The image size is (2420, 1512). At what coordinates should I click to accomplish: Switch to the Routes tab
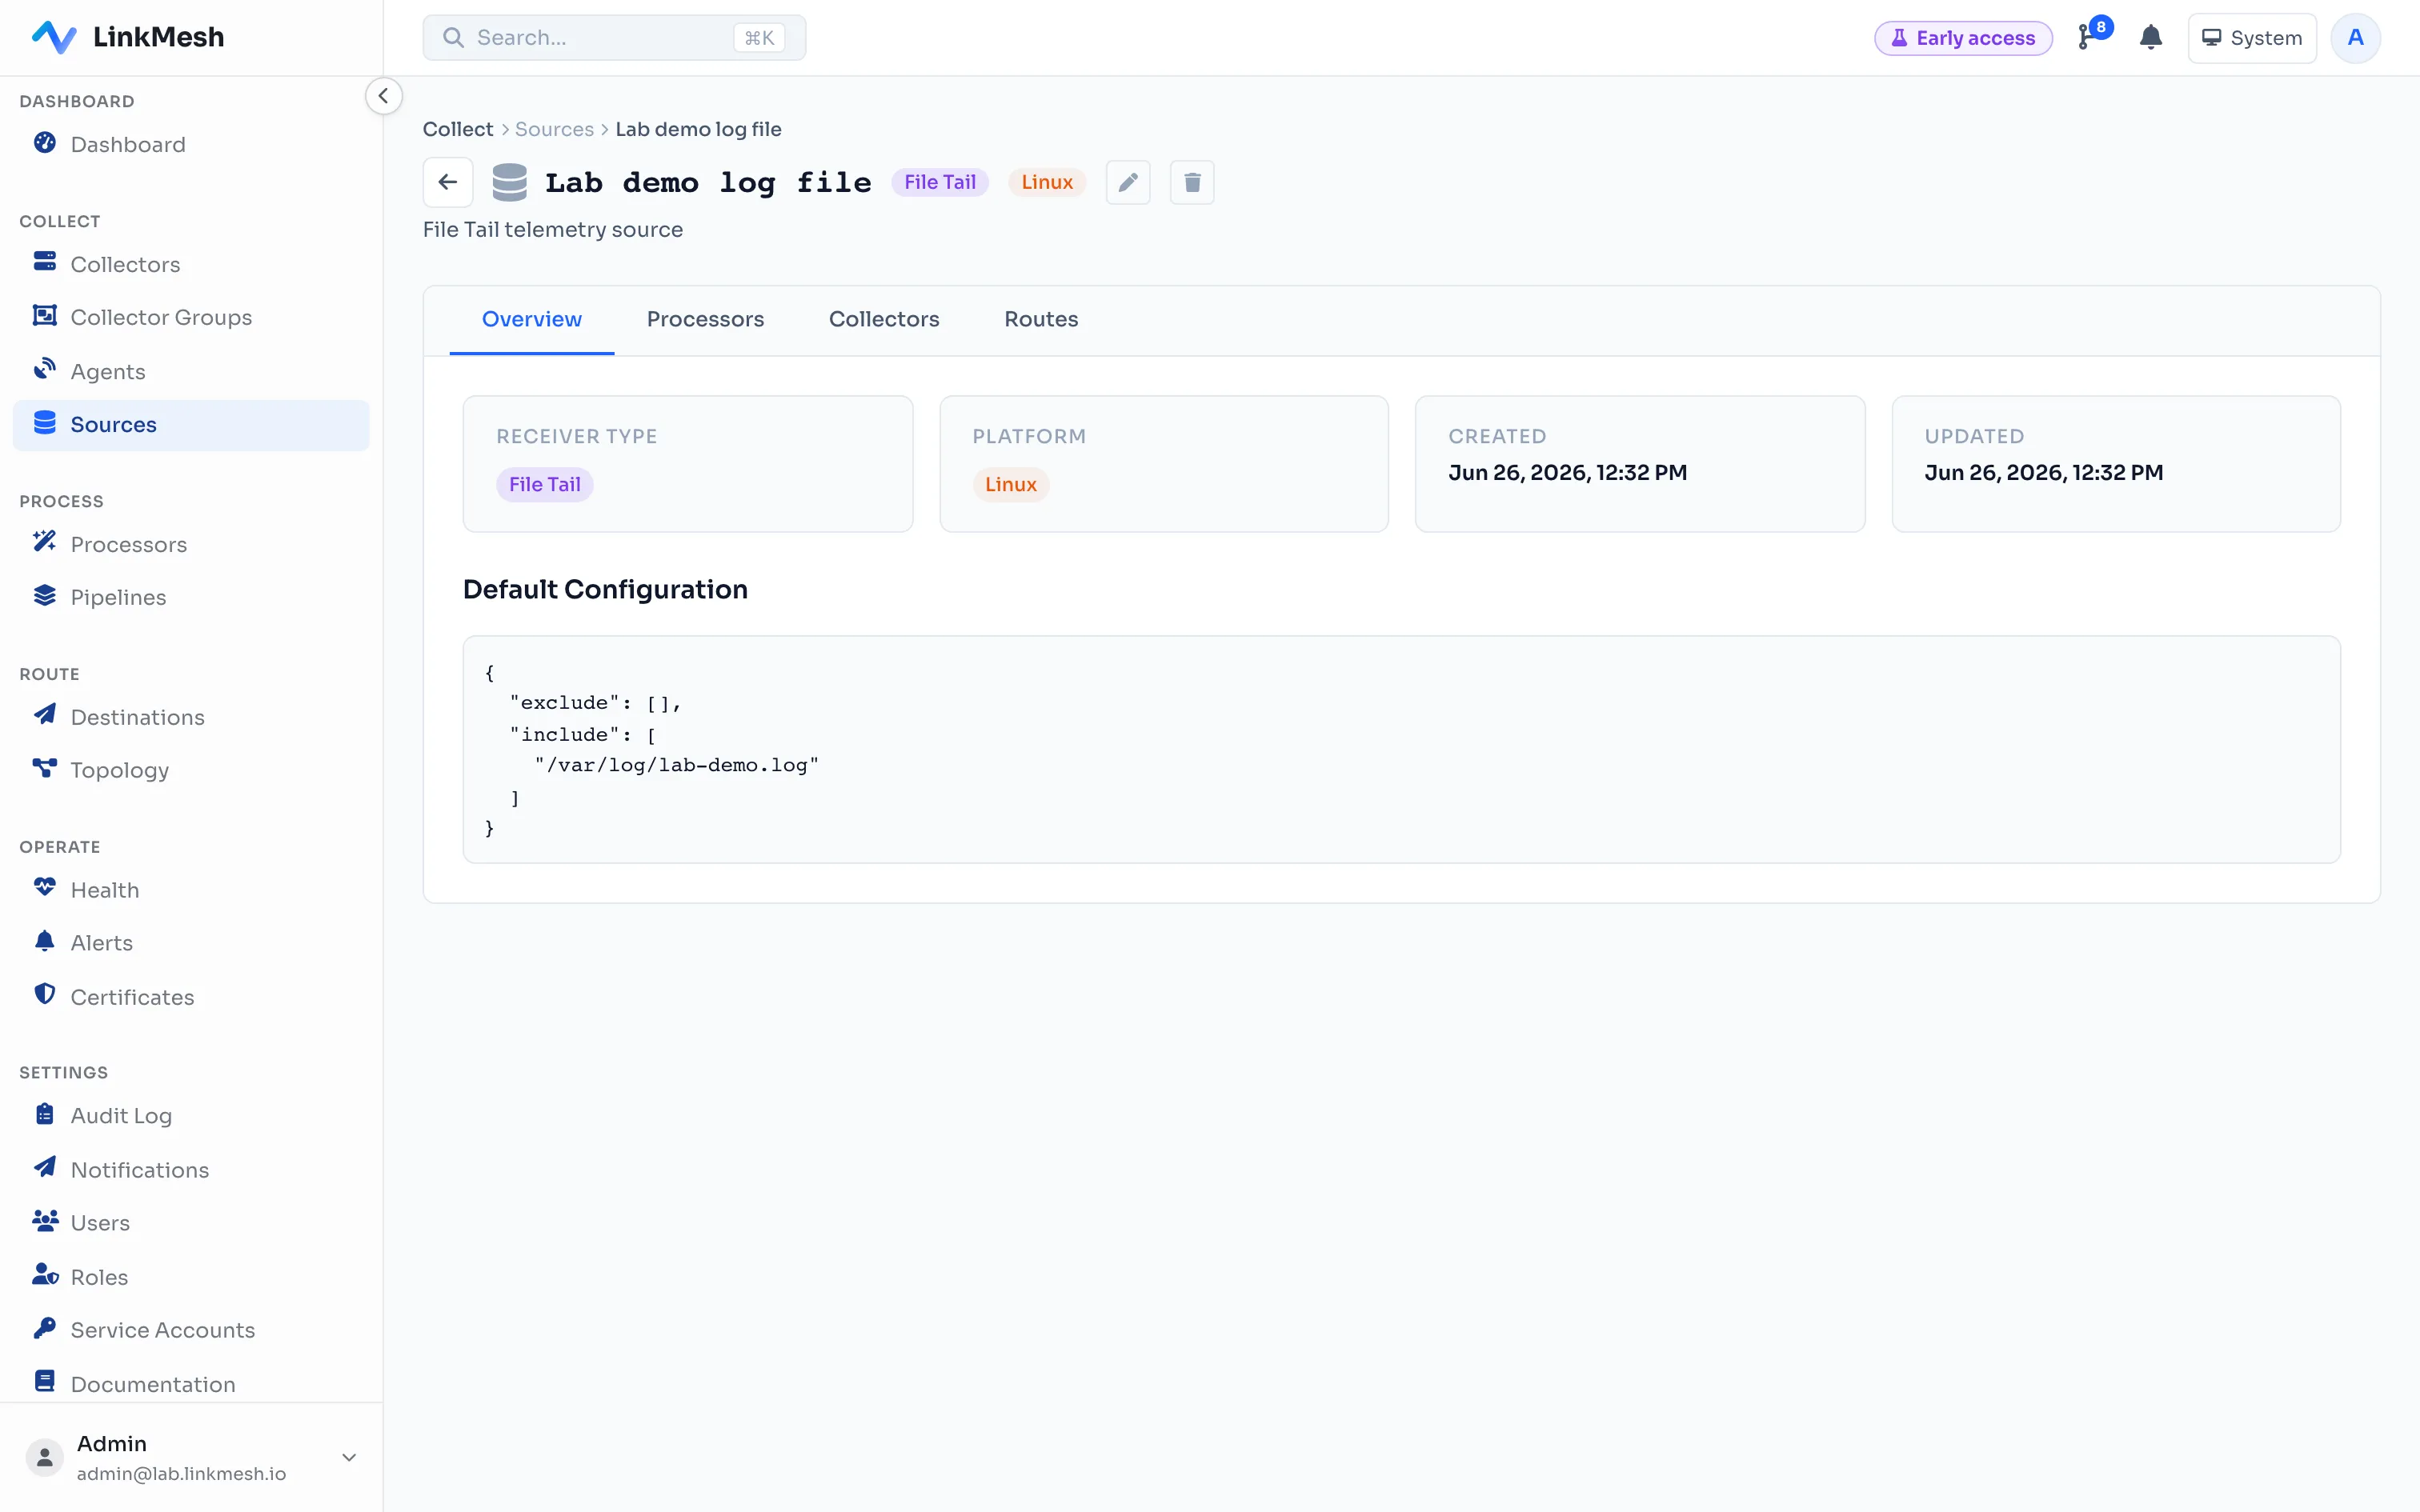1041,319
